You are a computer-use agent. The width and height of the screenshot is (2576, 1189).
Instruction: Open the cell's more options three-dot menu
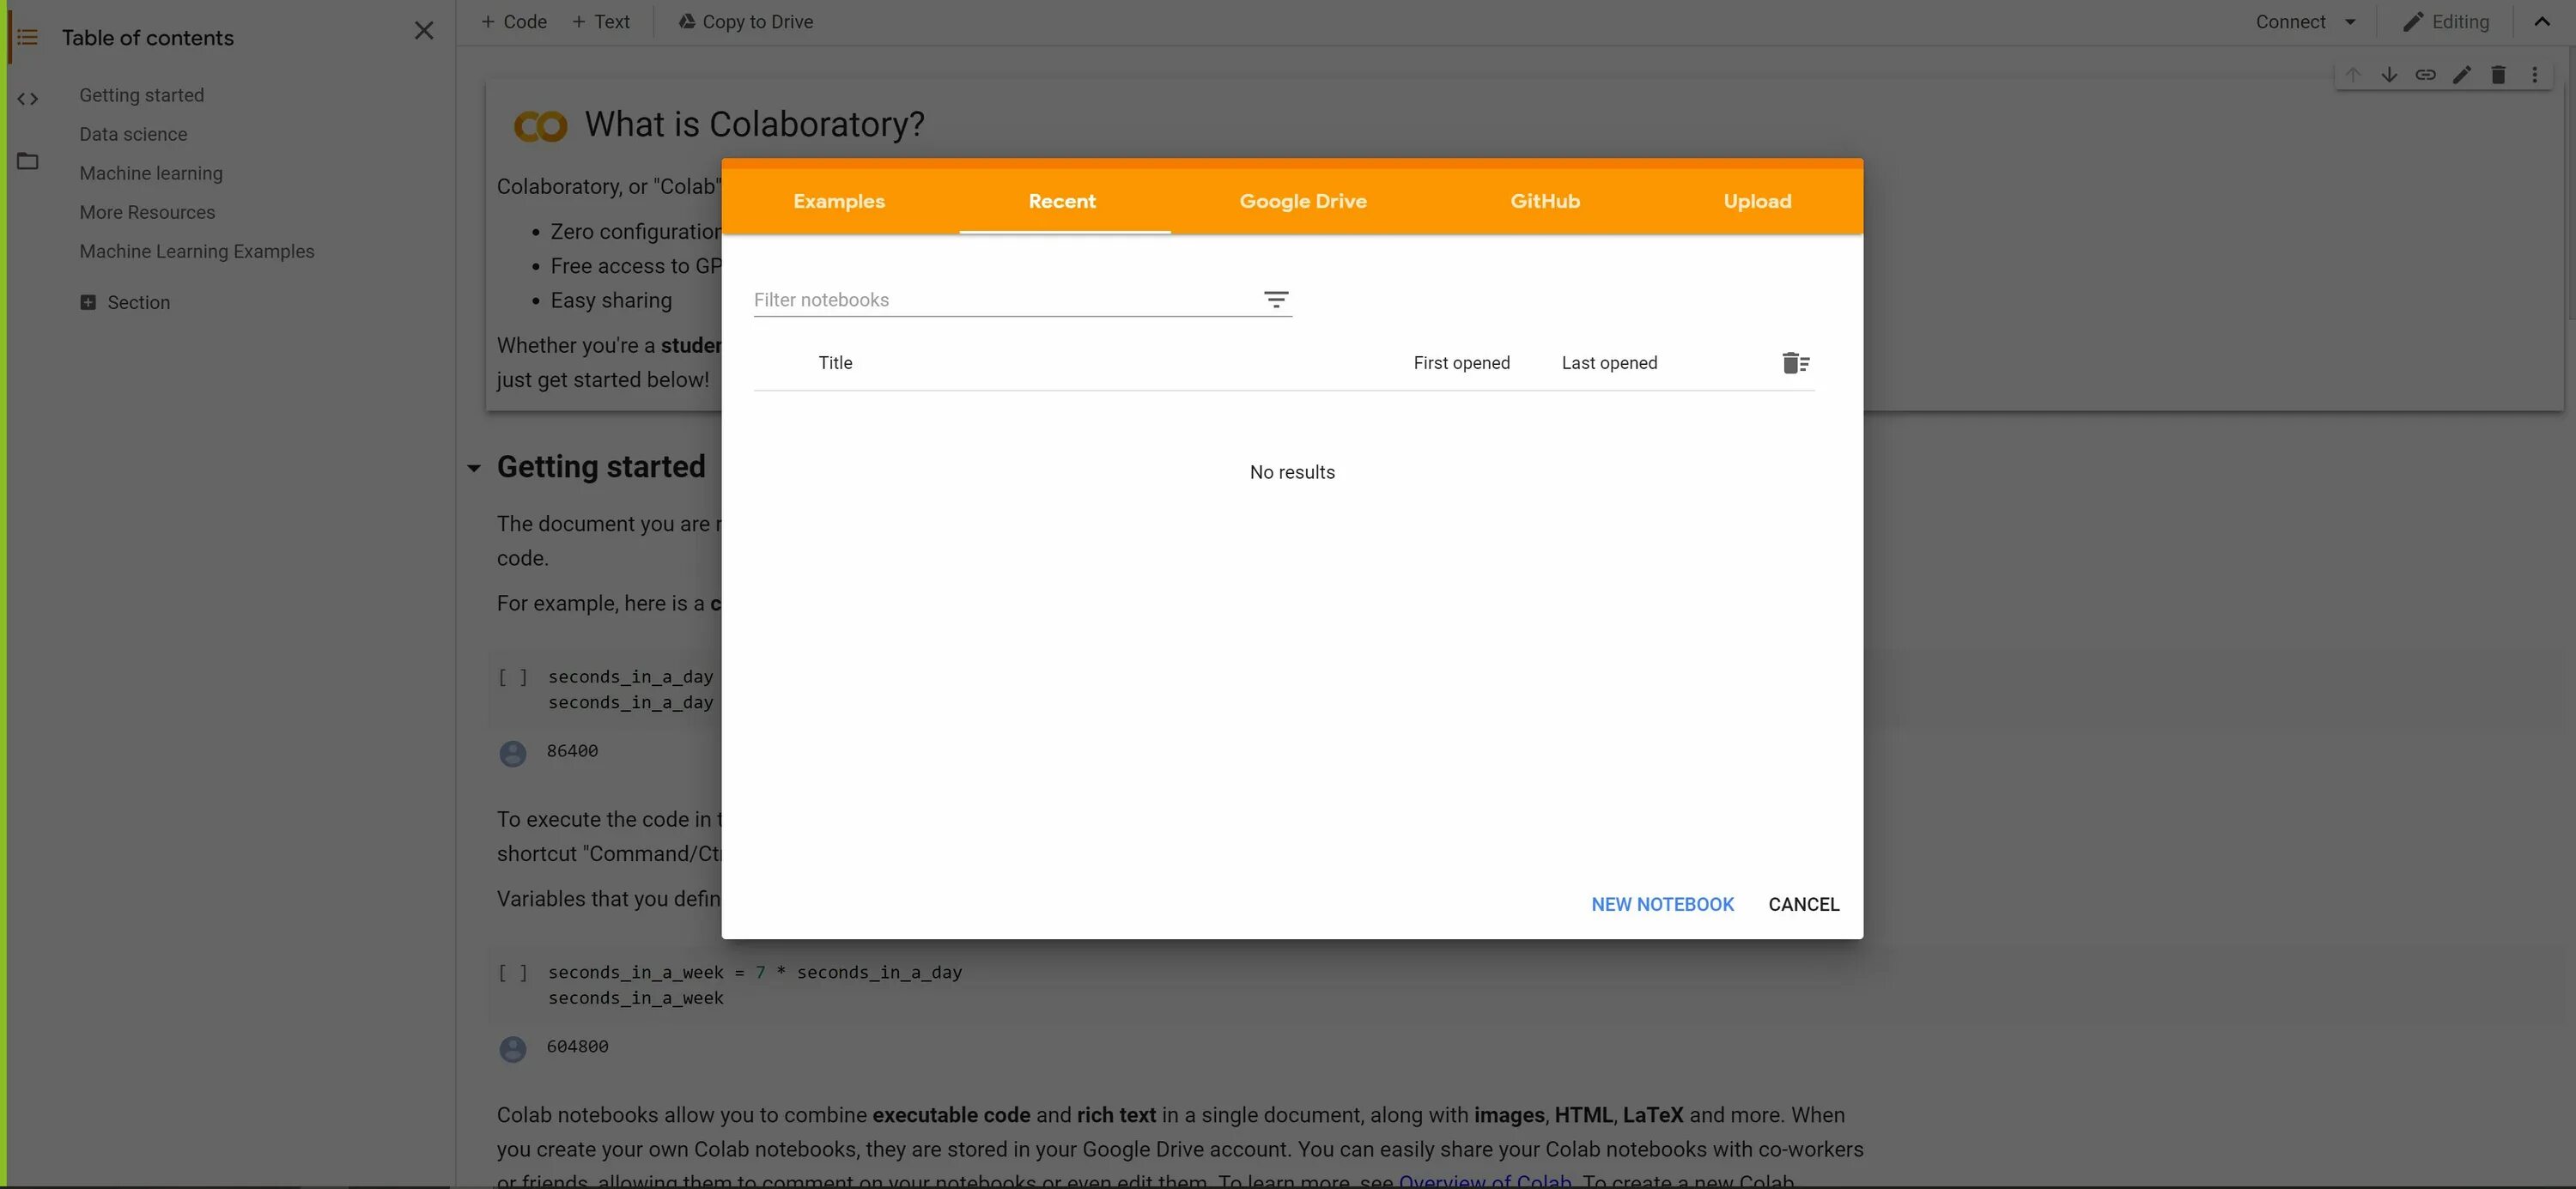click(2534, 75)
